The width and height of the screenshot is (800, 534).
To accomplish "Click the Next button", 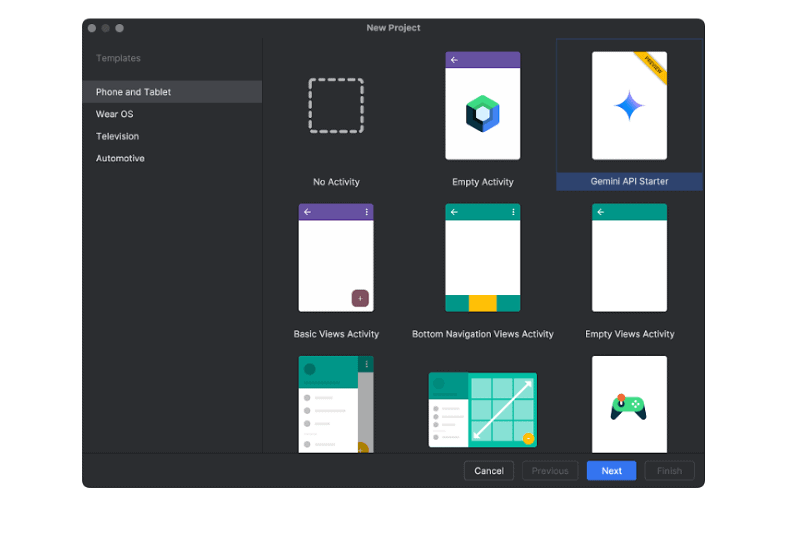I will pyautogui.click(x=611, y=471).
